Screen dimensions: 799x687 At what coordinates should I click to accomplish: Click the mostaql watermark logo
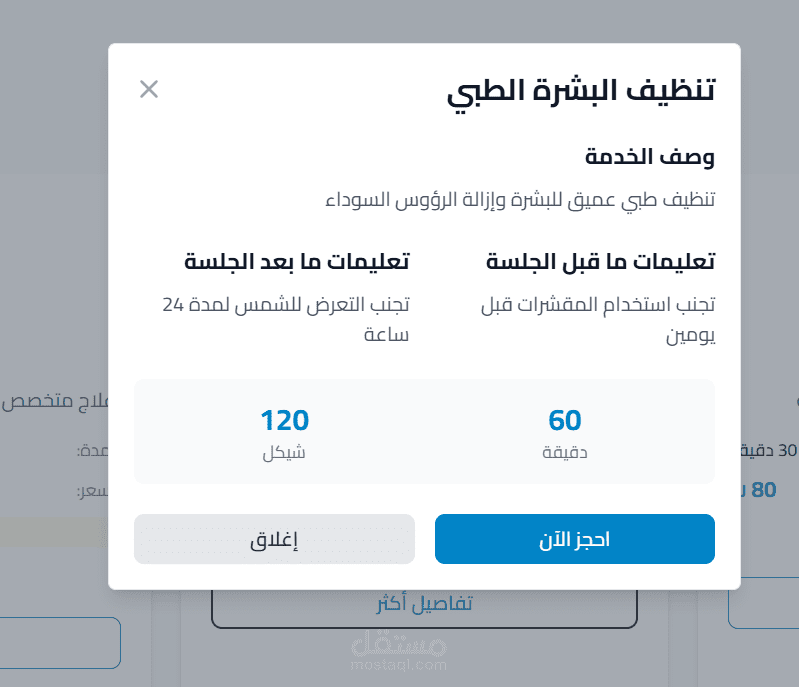399,653
